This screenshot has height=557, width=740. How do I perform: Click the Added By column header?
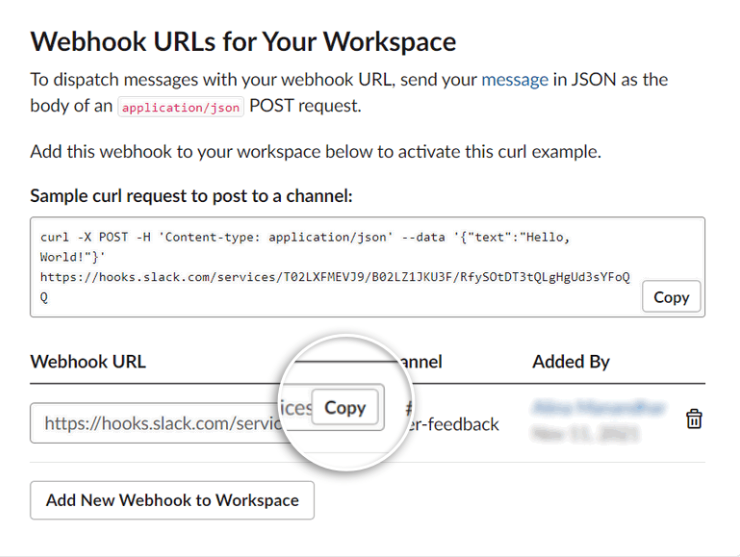(571, 362)
